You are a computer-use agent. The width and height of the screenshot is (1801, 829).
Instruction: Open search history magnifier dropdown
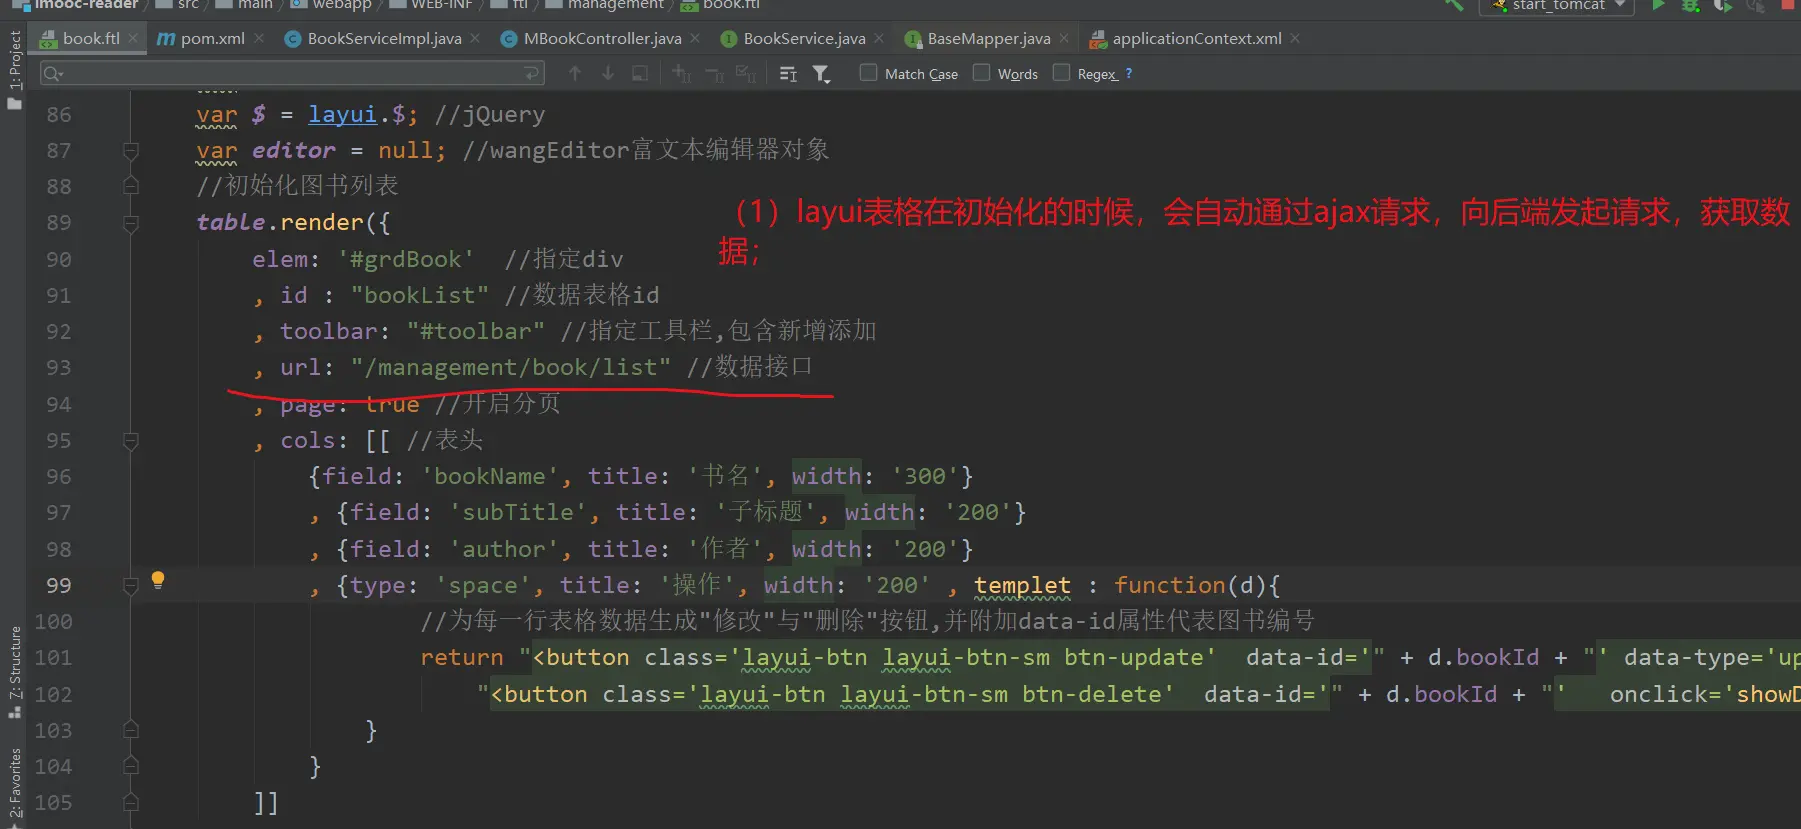coord(53,73)
